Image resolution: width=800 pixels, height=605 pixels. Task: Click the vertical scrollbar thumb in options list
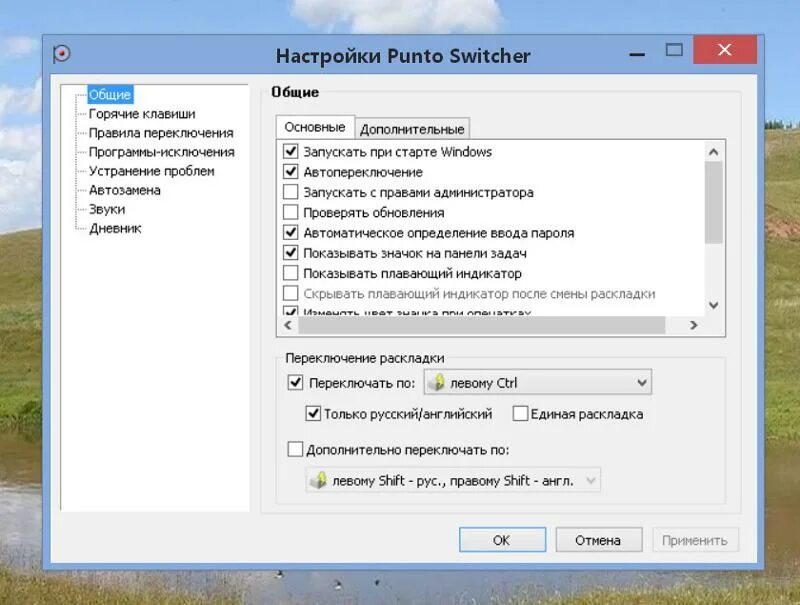point(713,203)
